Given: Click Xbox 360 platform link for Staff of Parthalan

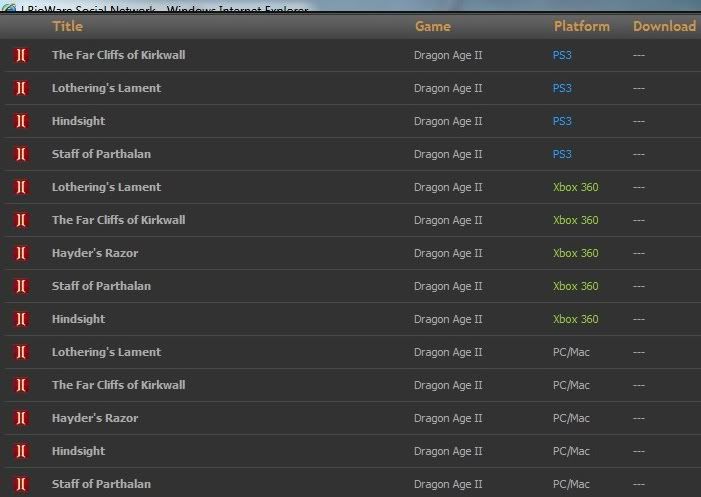Looking at the screenshot, I should click(576, 286).
